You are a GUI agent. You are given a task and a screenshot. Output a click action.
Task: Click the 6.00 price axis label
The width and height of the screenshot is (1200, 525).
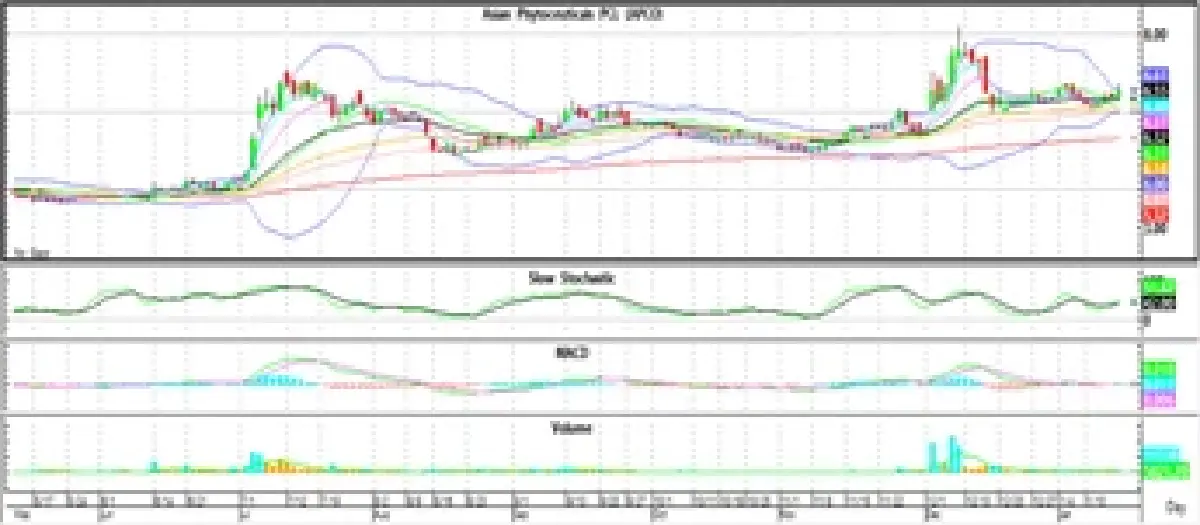click(x=1155, y=34)
